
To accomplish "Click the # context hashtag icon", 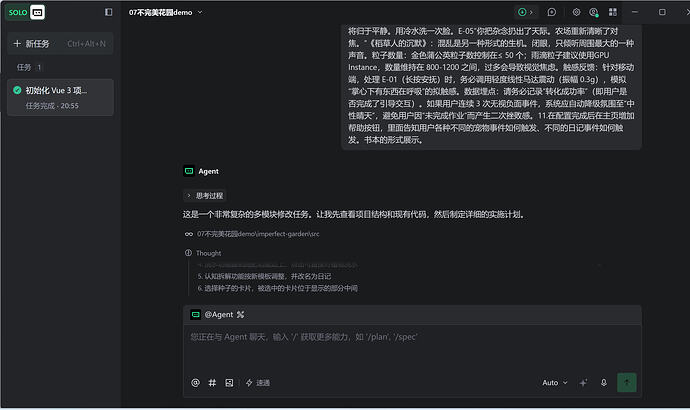I will [x=212, y=383].
